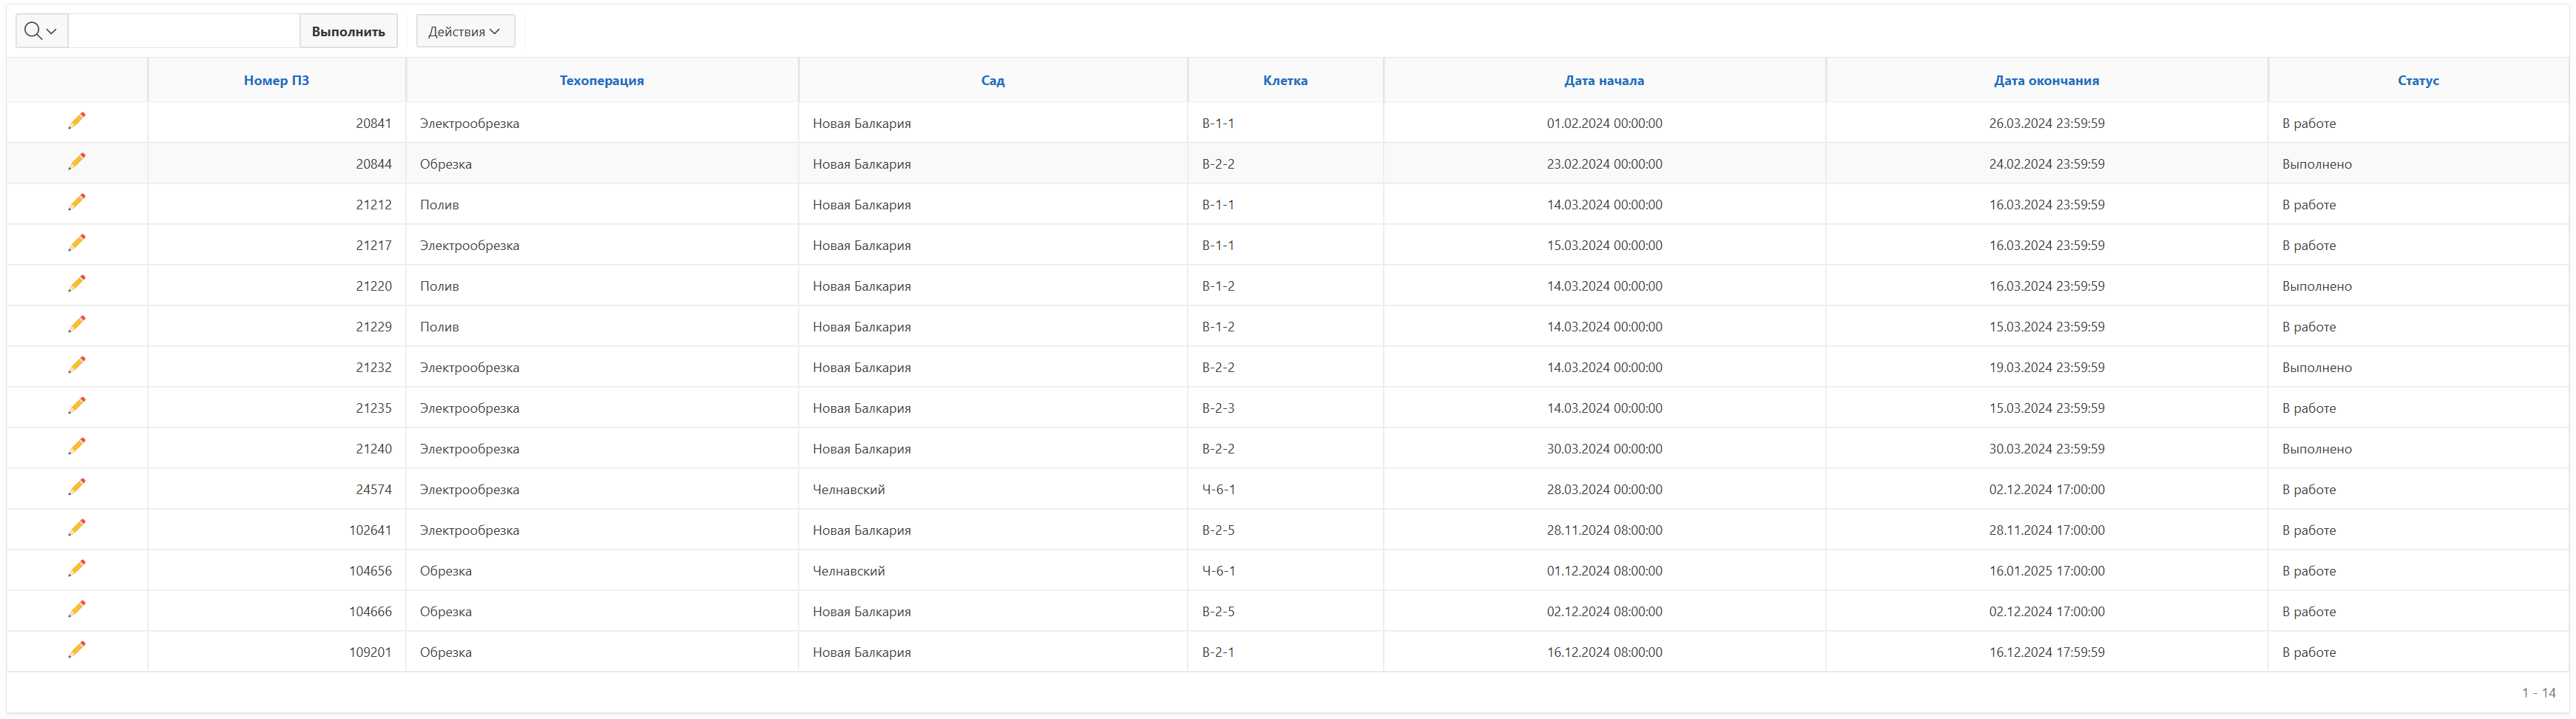The image size is (2576, 719).
Task: Click Обрезка in row 20844
Action: tap(446, 164)
